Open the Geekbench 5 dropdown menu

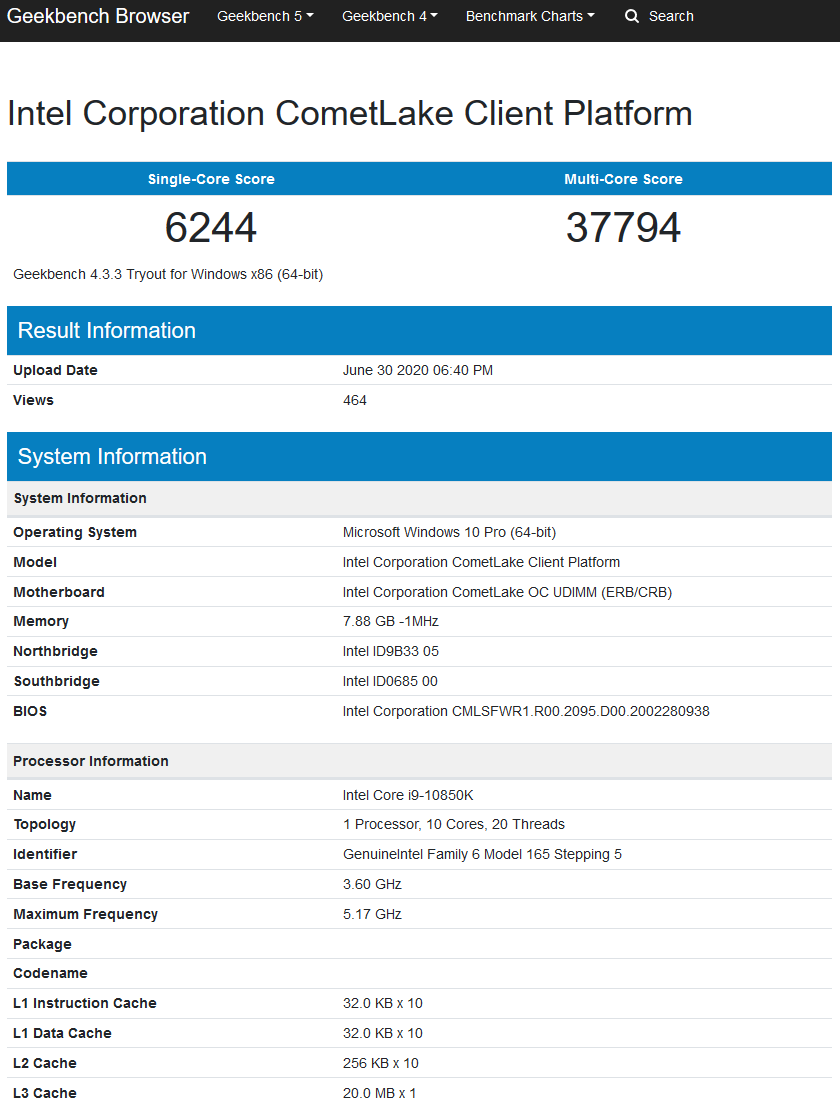pos(265,16)
